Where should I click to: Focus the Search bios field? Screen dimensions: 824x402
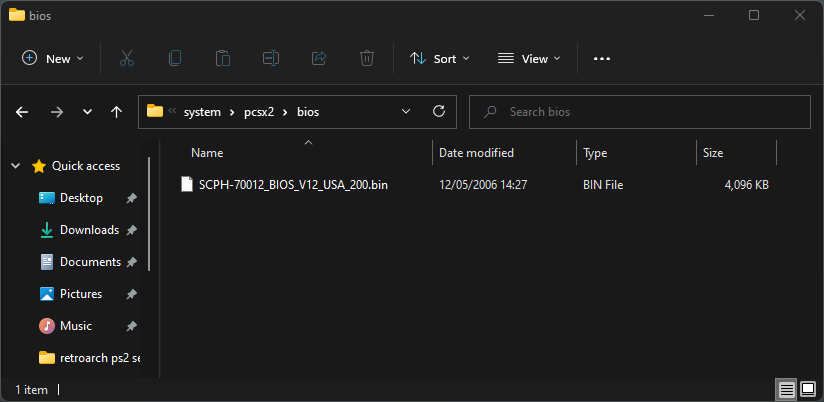(640, 112)
